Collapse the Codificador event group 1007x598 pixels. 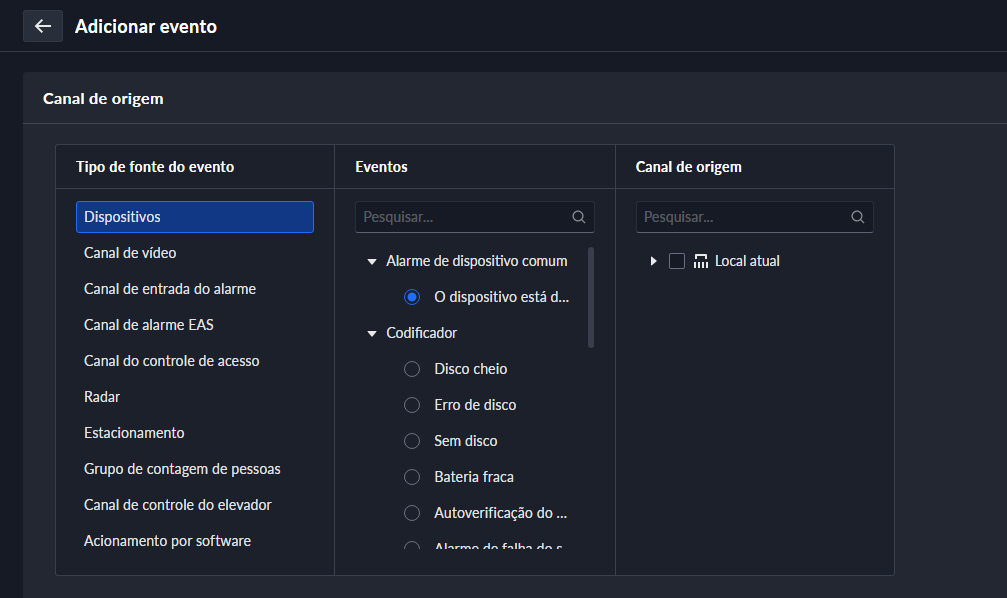[372, 333]
